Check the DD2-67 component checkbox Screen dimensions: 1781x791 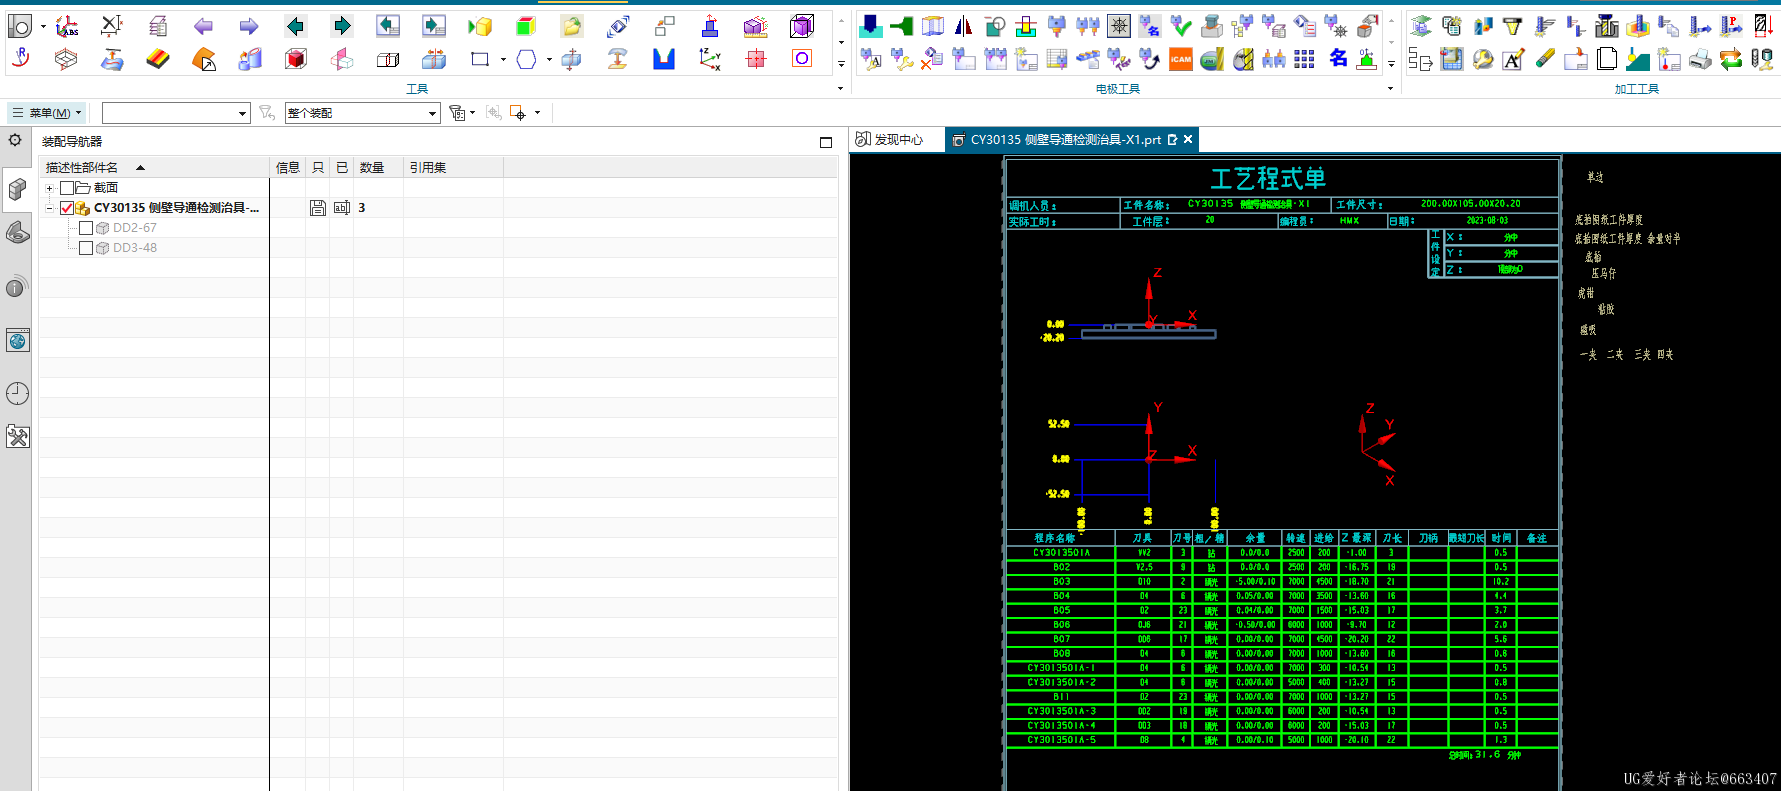86,228
